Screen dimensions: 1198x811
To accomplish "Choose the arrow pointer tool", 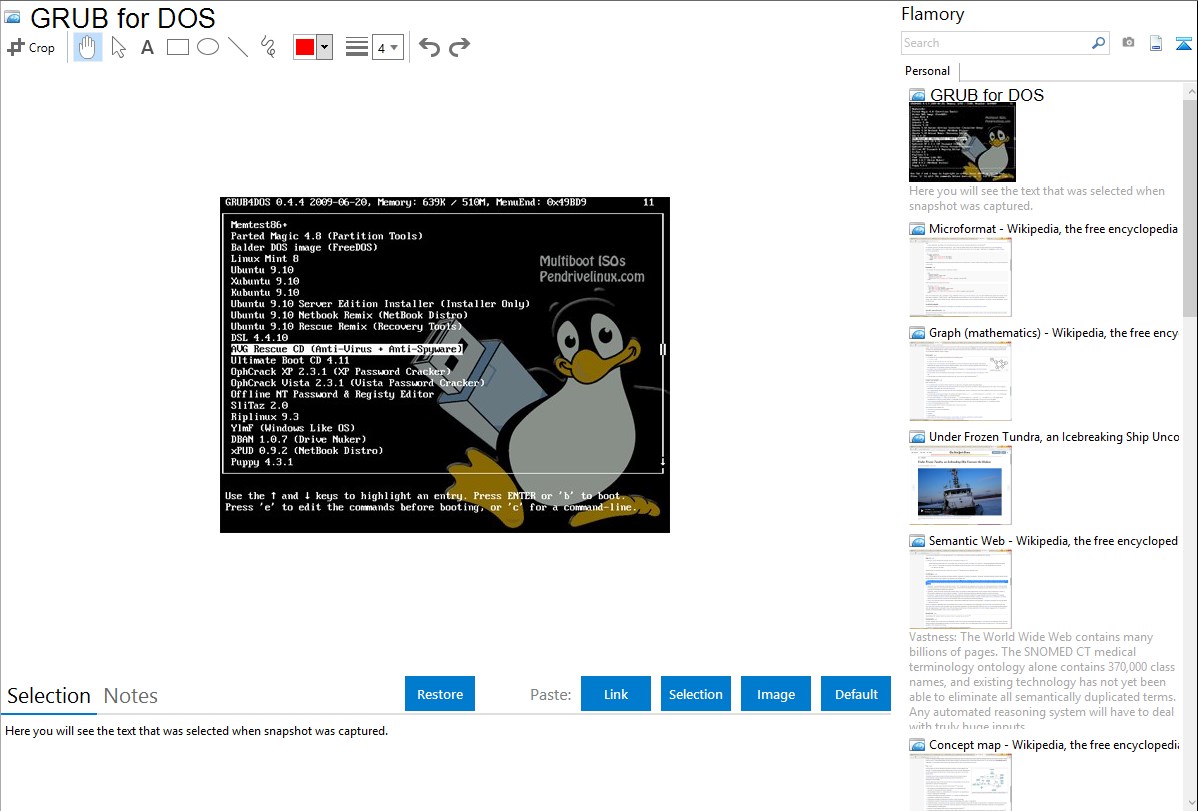I will [x=119, y=47].
